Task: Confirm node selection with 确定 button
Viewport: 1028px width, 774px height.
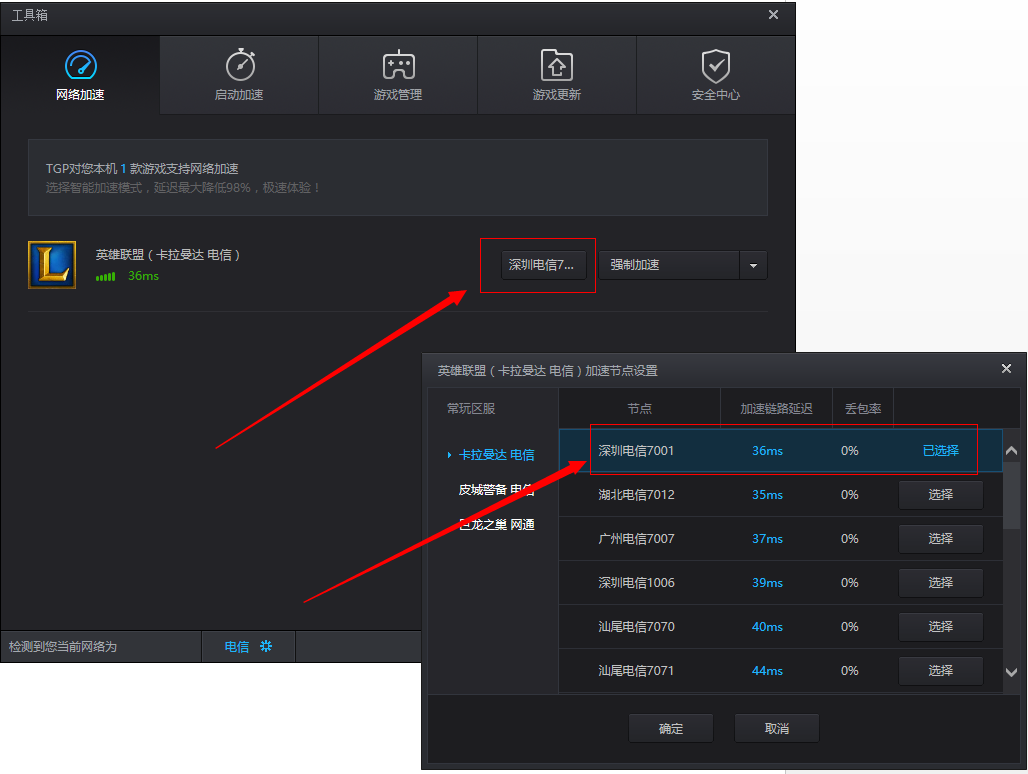Action: coord(671,728)
